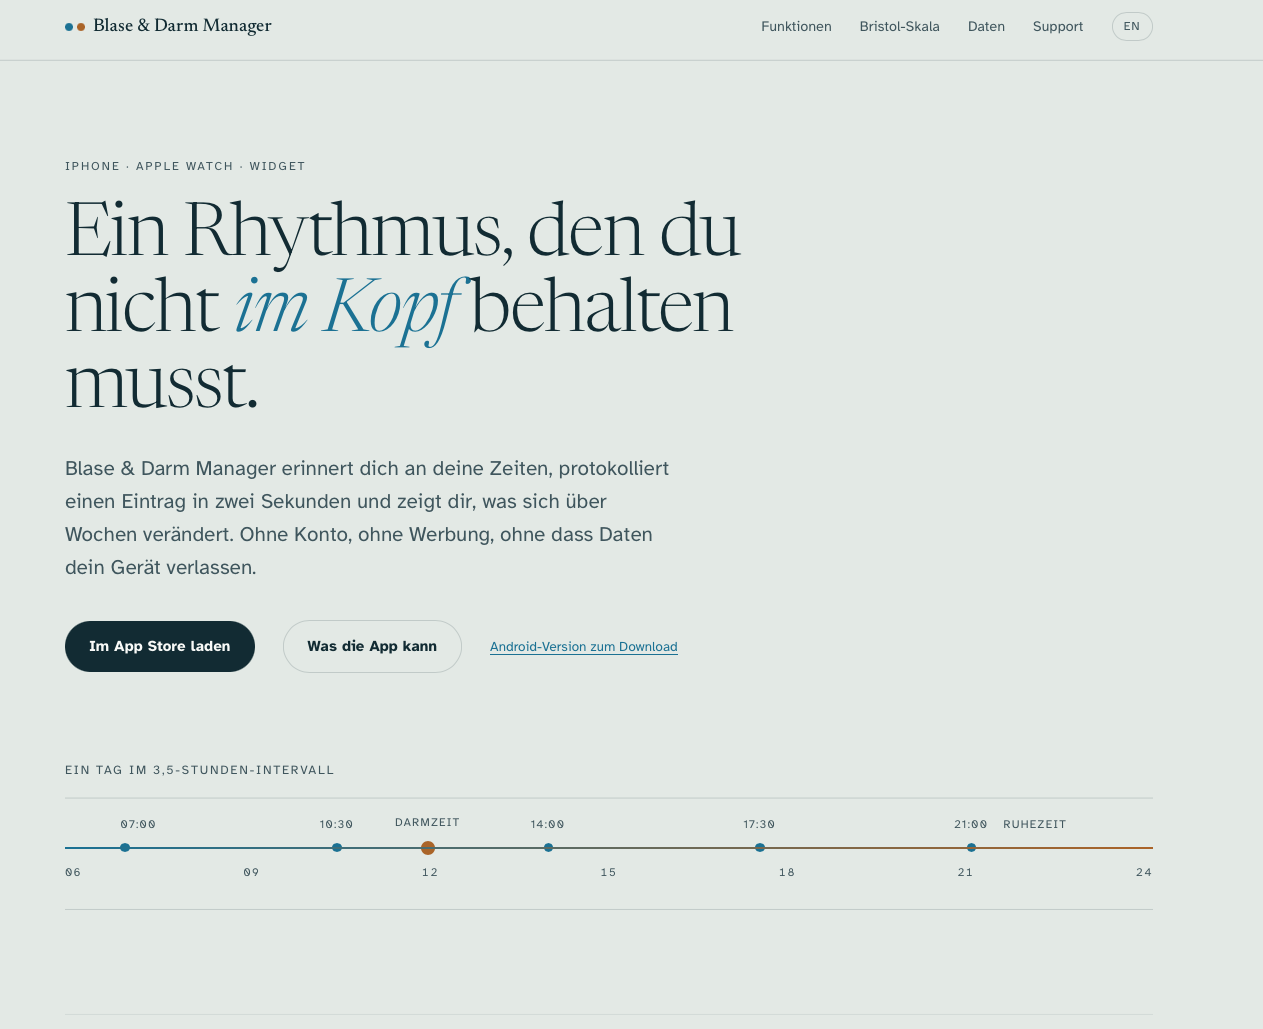The image size is (1263, 1029).
Task: Click the 'IPHONE · APPLE WATCH · WIDGET' tagline
Action: click(x=185, y=166)
